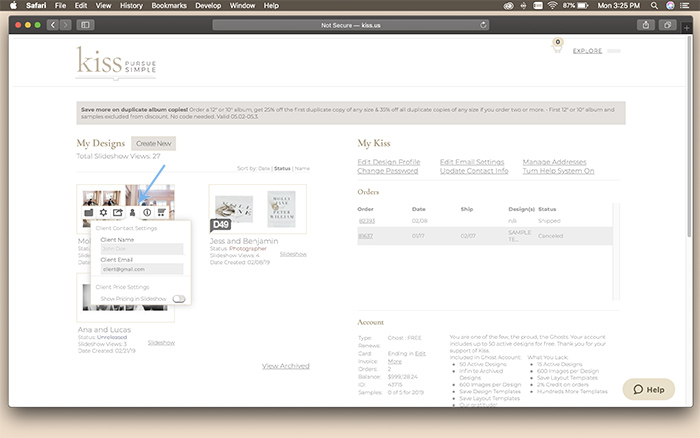
Task: Show all tabs overview button
Action: click(x=667, y=25)
